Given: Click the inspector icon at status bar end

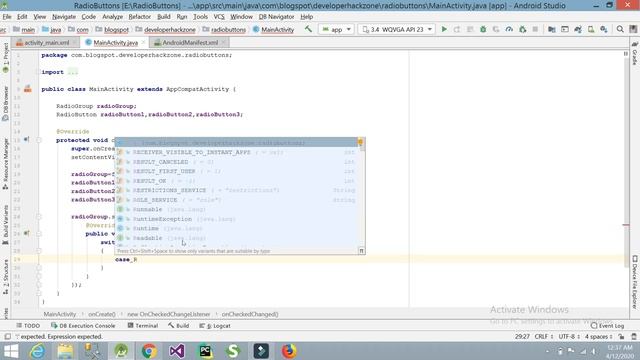Looking at the screenshot, I should (x=634, y=337).
